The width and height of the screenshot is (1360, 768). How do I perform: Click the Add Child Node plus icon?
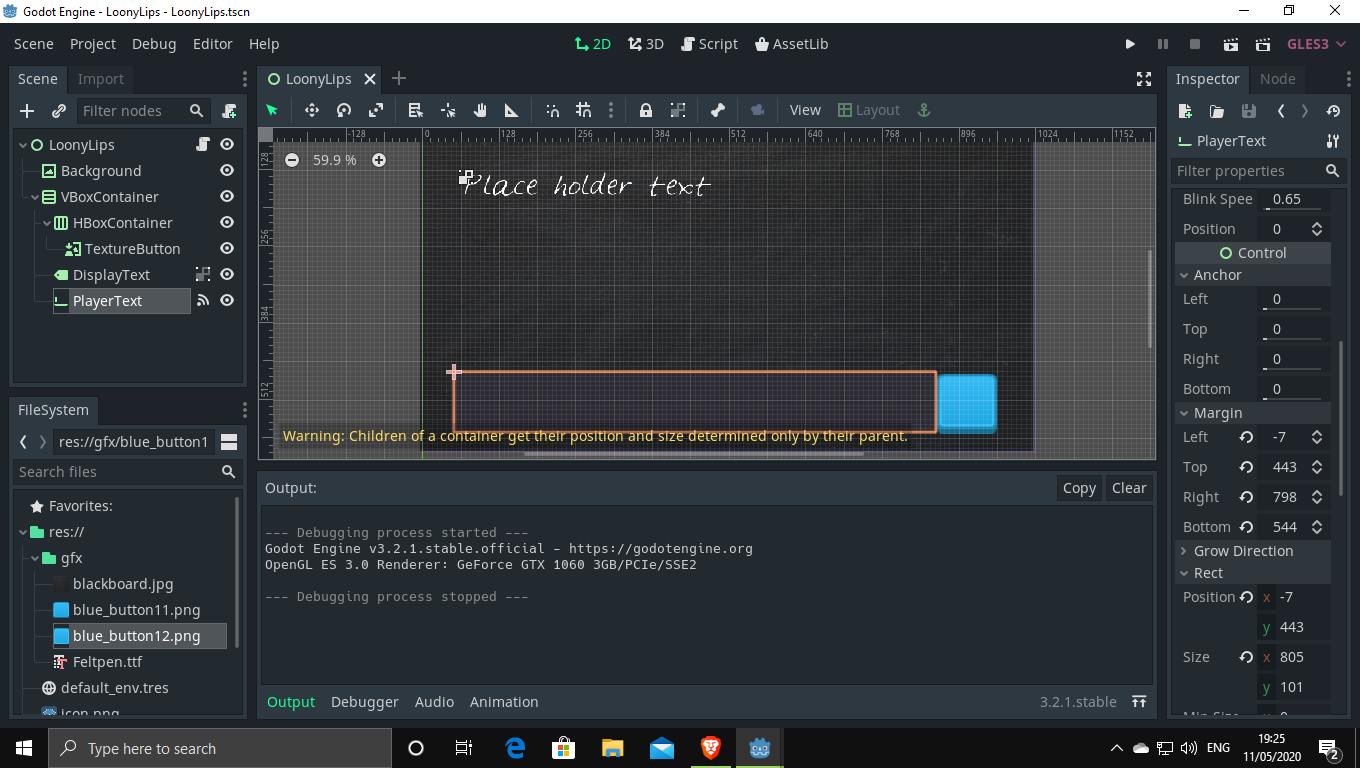tap(27, 111)
